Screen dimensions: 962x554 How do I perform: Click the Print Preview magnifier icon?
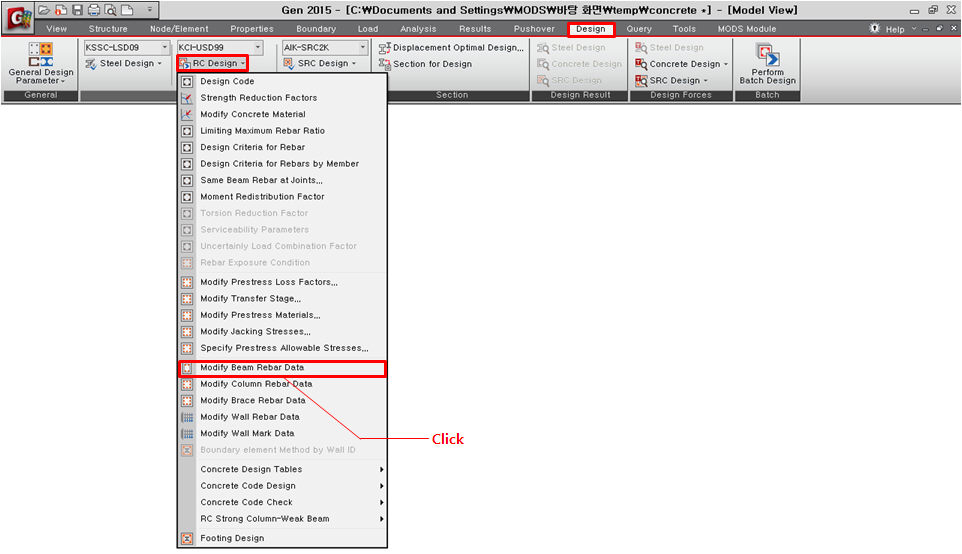tap(110, 10)
